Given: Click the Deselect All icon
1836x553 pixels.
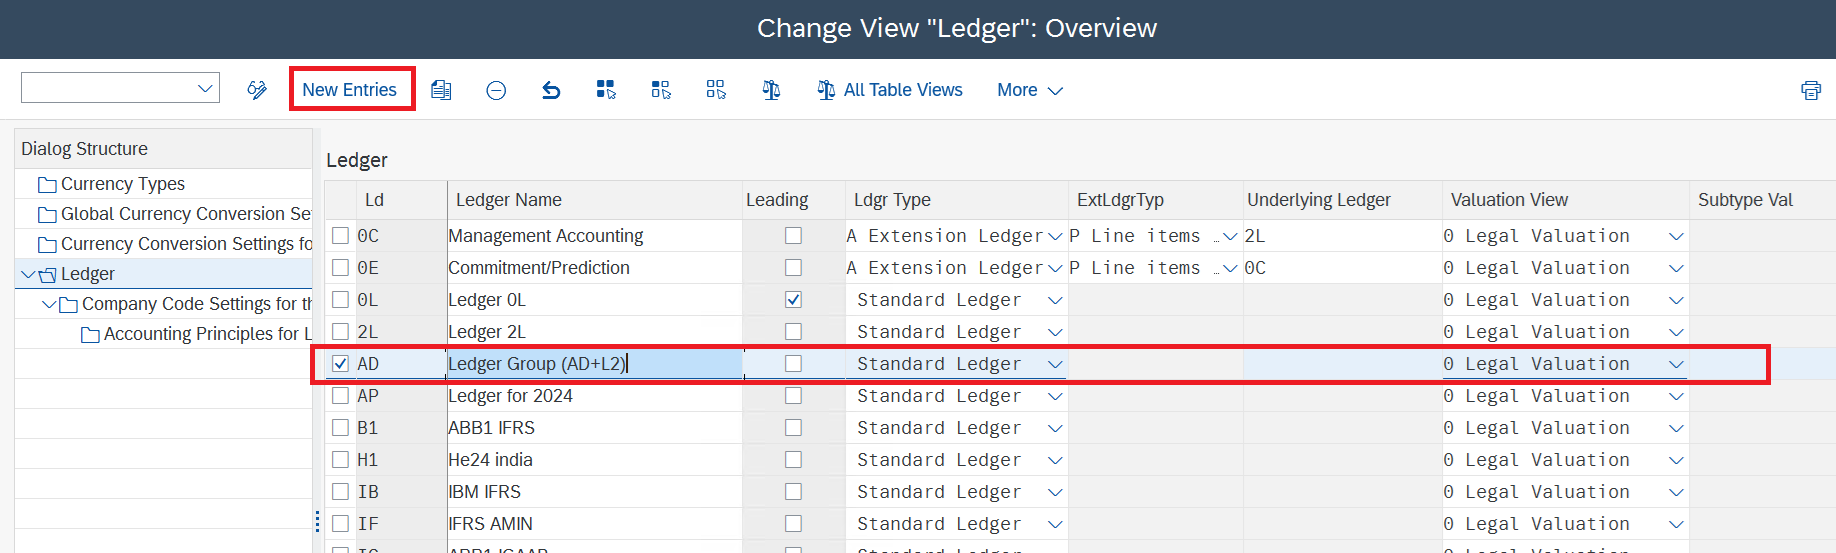Looking at the screenshot, I should click(x=716, y=90).
